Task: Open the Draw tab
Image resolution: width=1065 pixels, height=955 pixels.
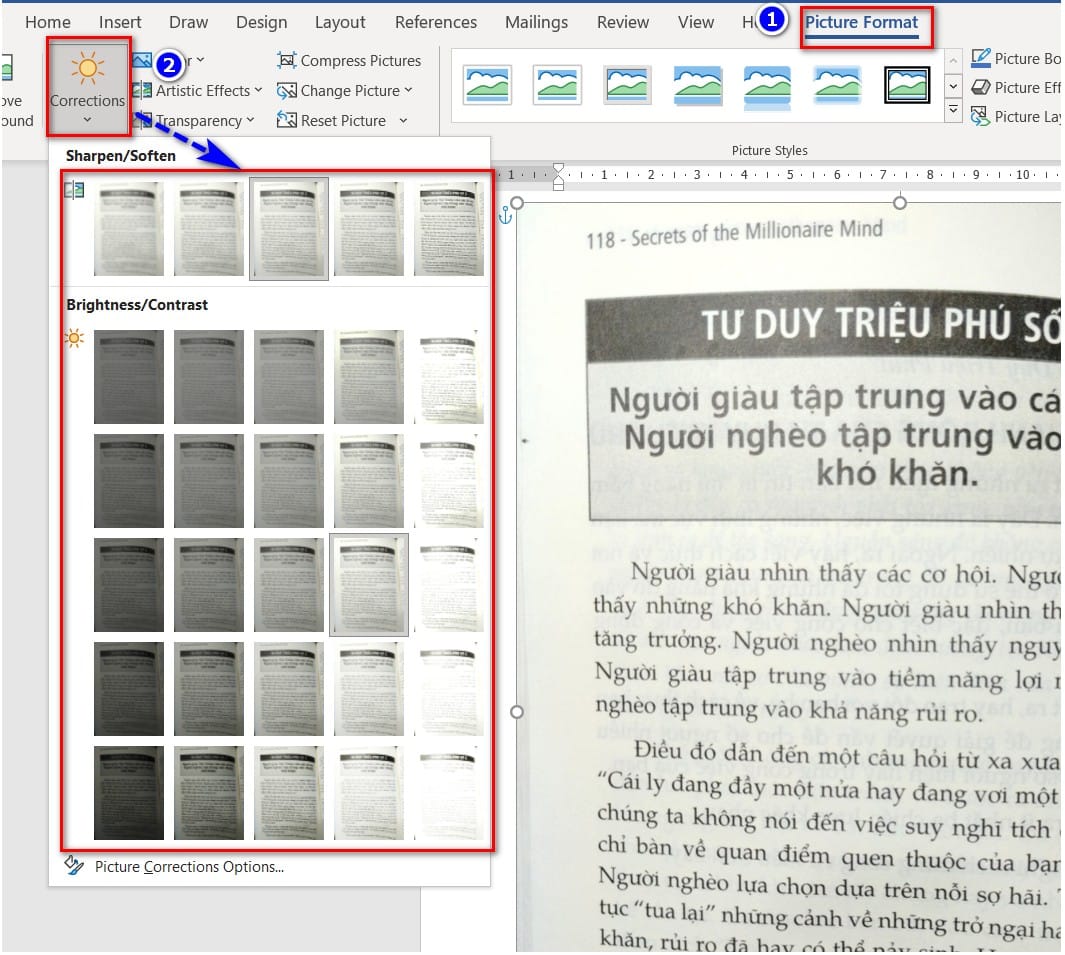Action: (x=189, y=22)
